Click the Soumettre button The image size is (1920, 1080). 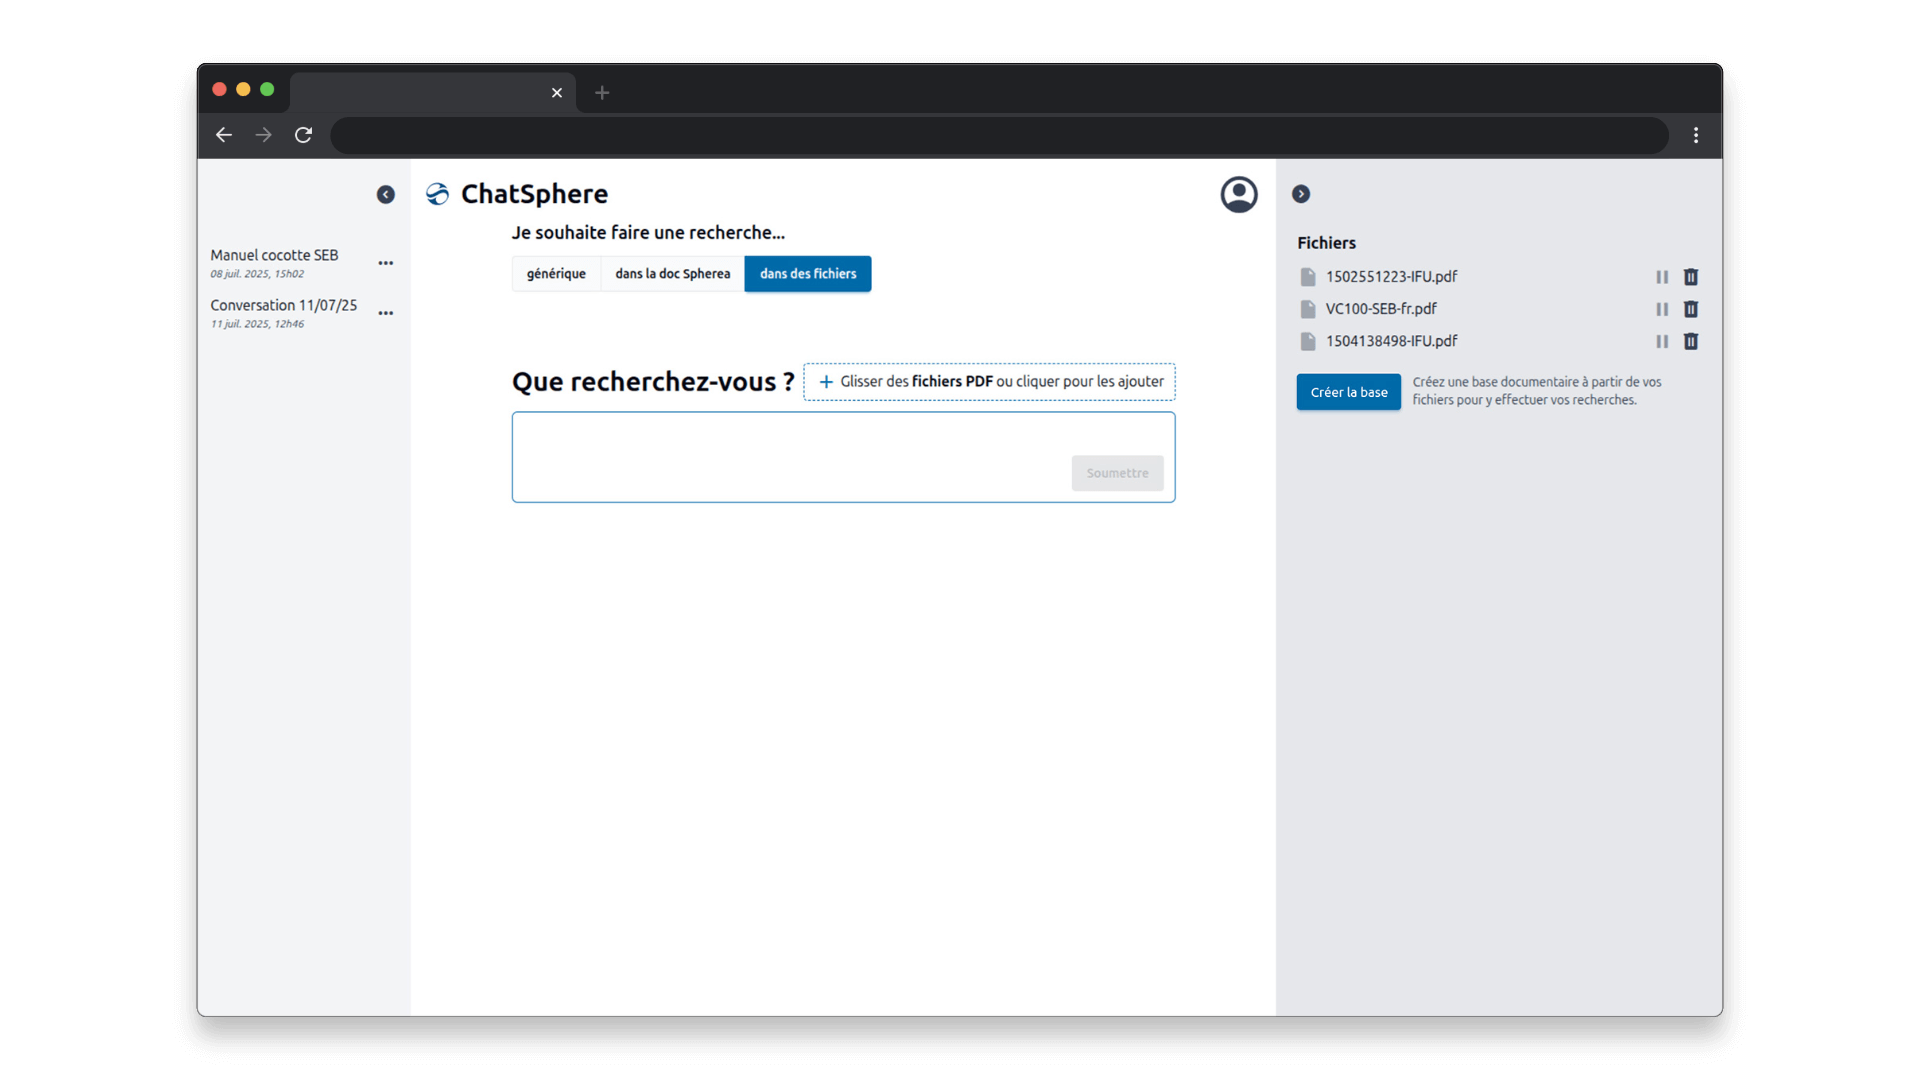[1117, 473]
